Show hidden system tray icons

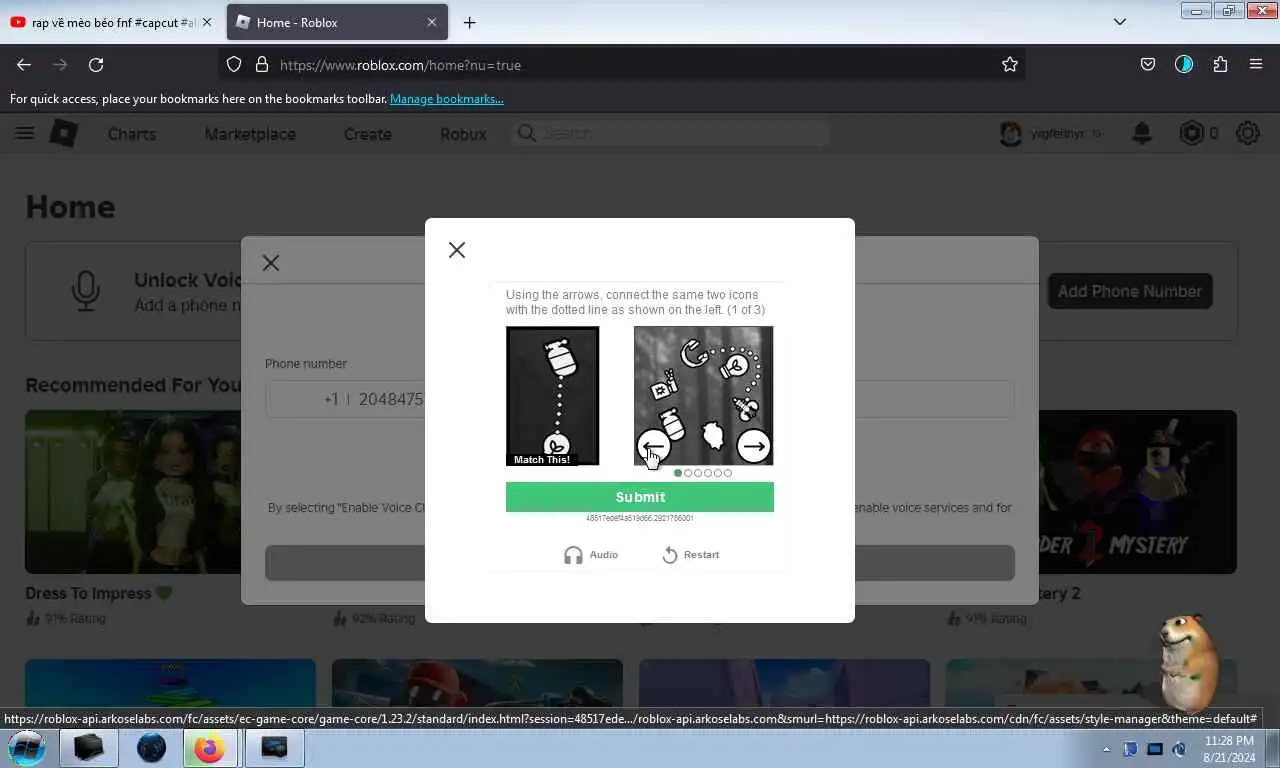(x=1106, y=749)
